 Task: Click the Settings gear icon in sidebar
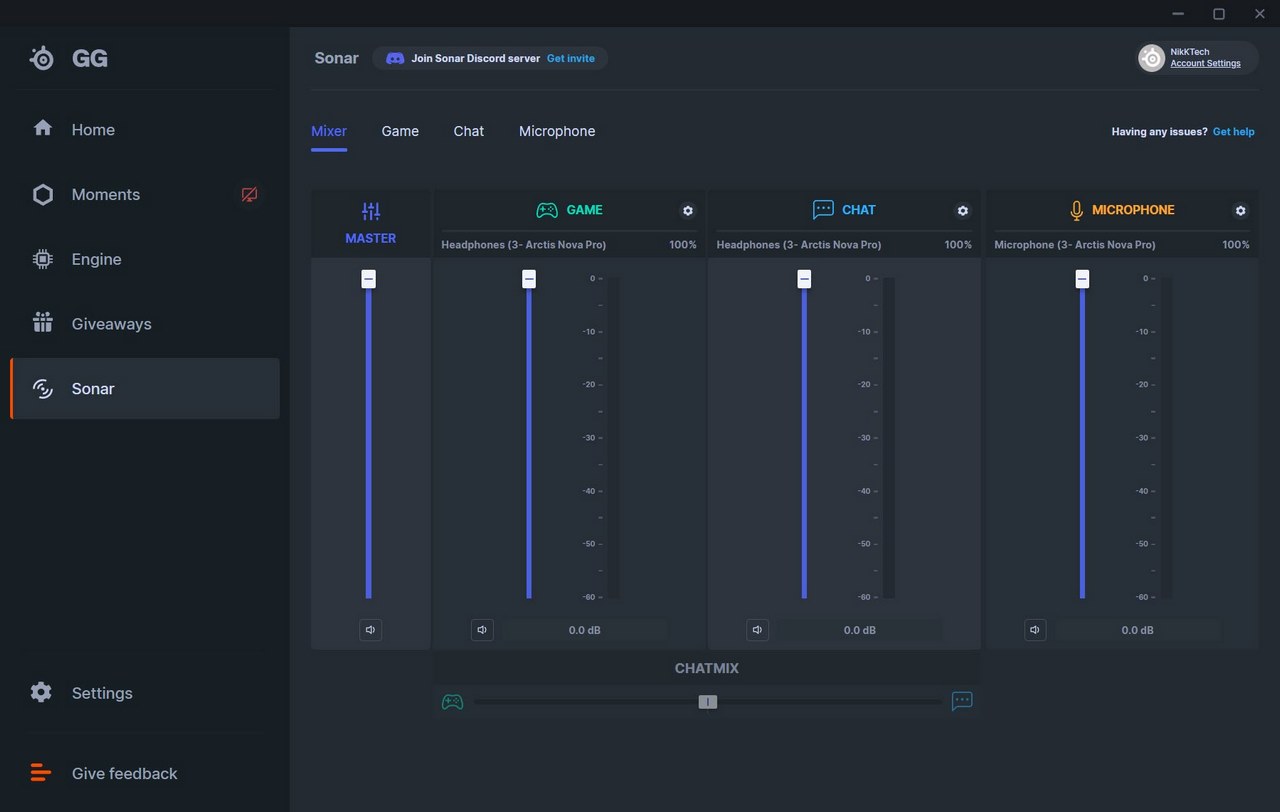[41, 692]
